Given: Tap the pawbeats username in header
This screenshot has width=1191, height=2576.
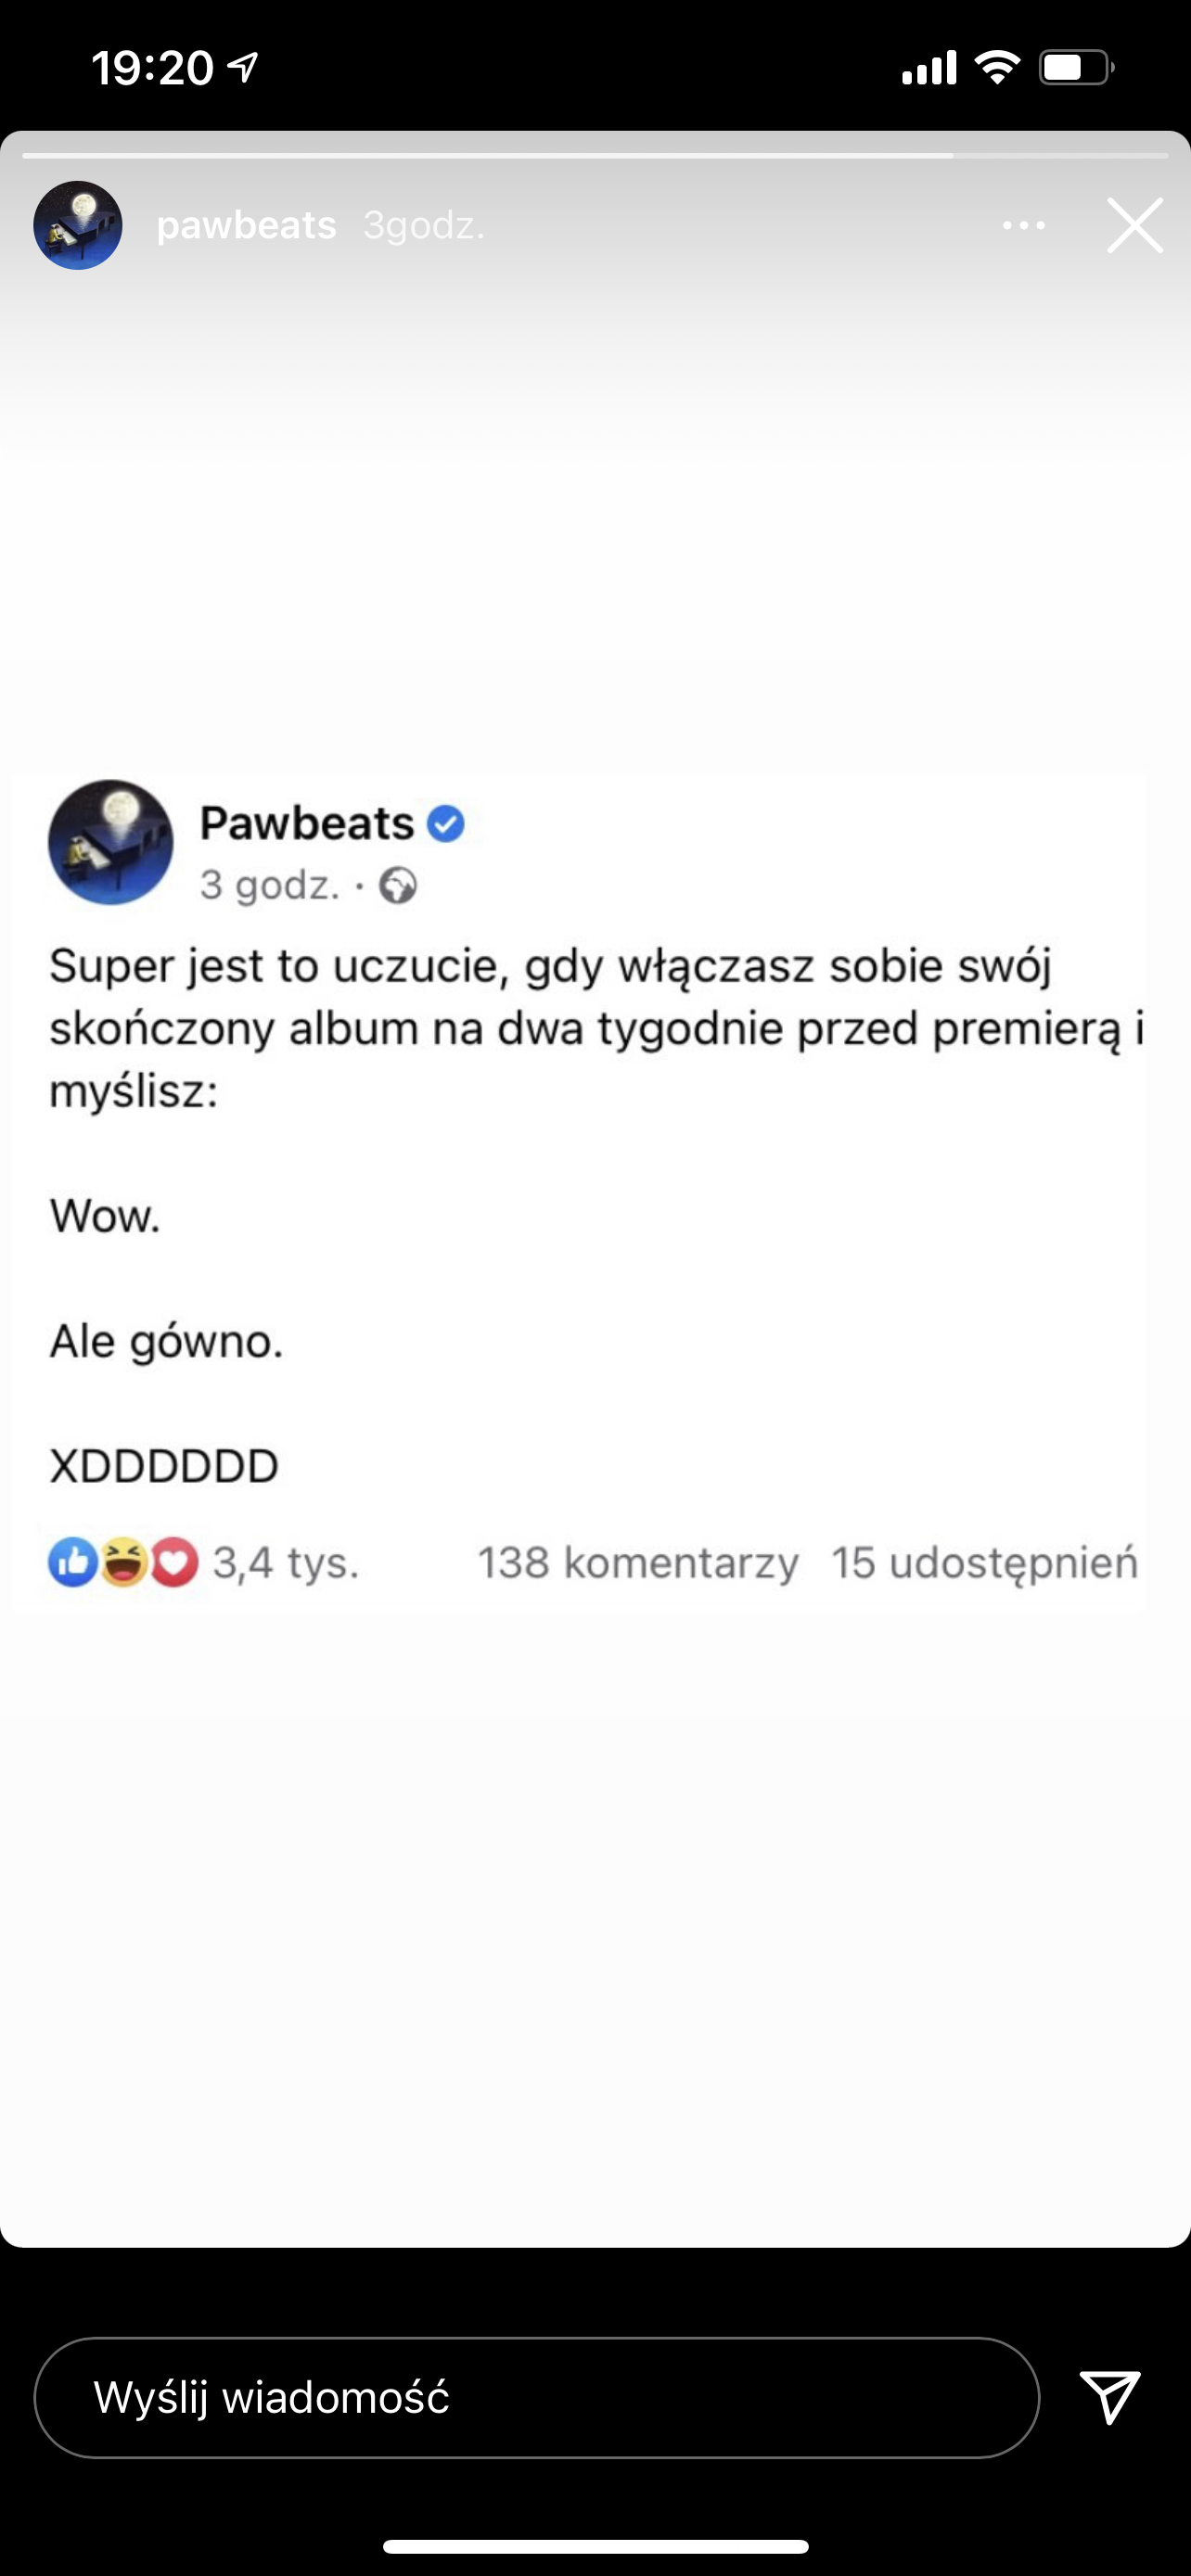Looking at the screenshot, I should pyautogui.click(x=246, y=226).
